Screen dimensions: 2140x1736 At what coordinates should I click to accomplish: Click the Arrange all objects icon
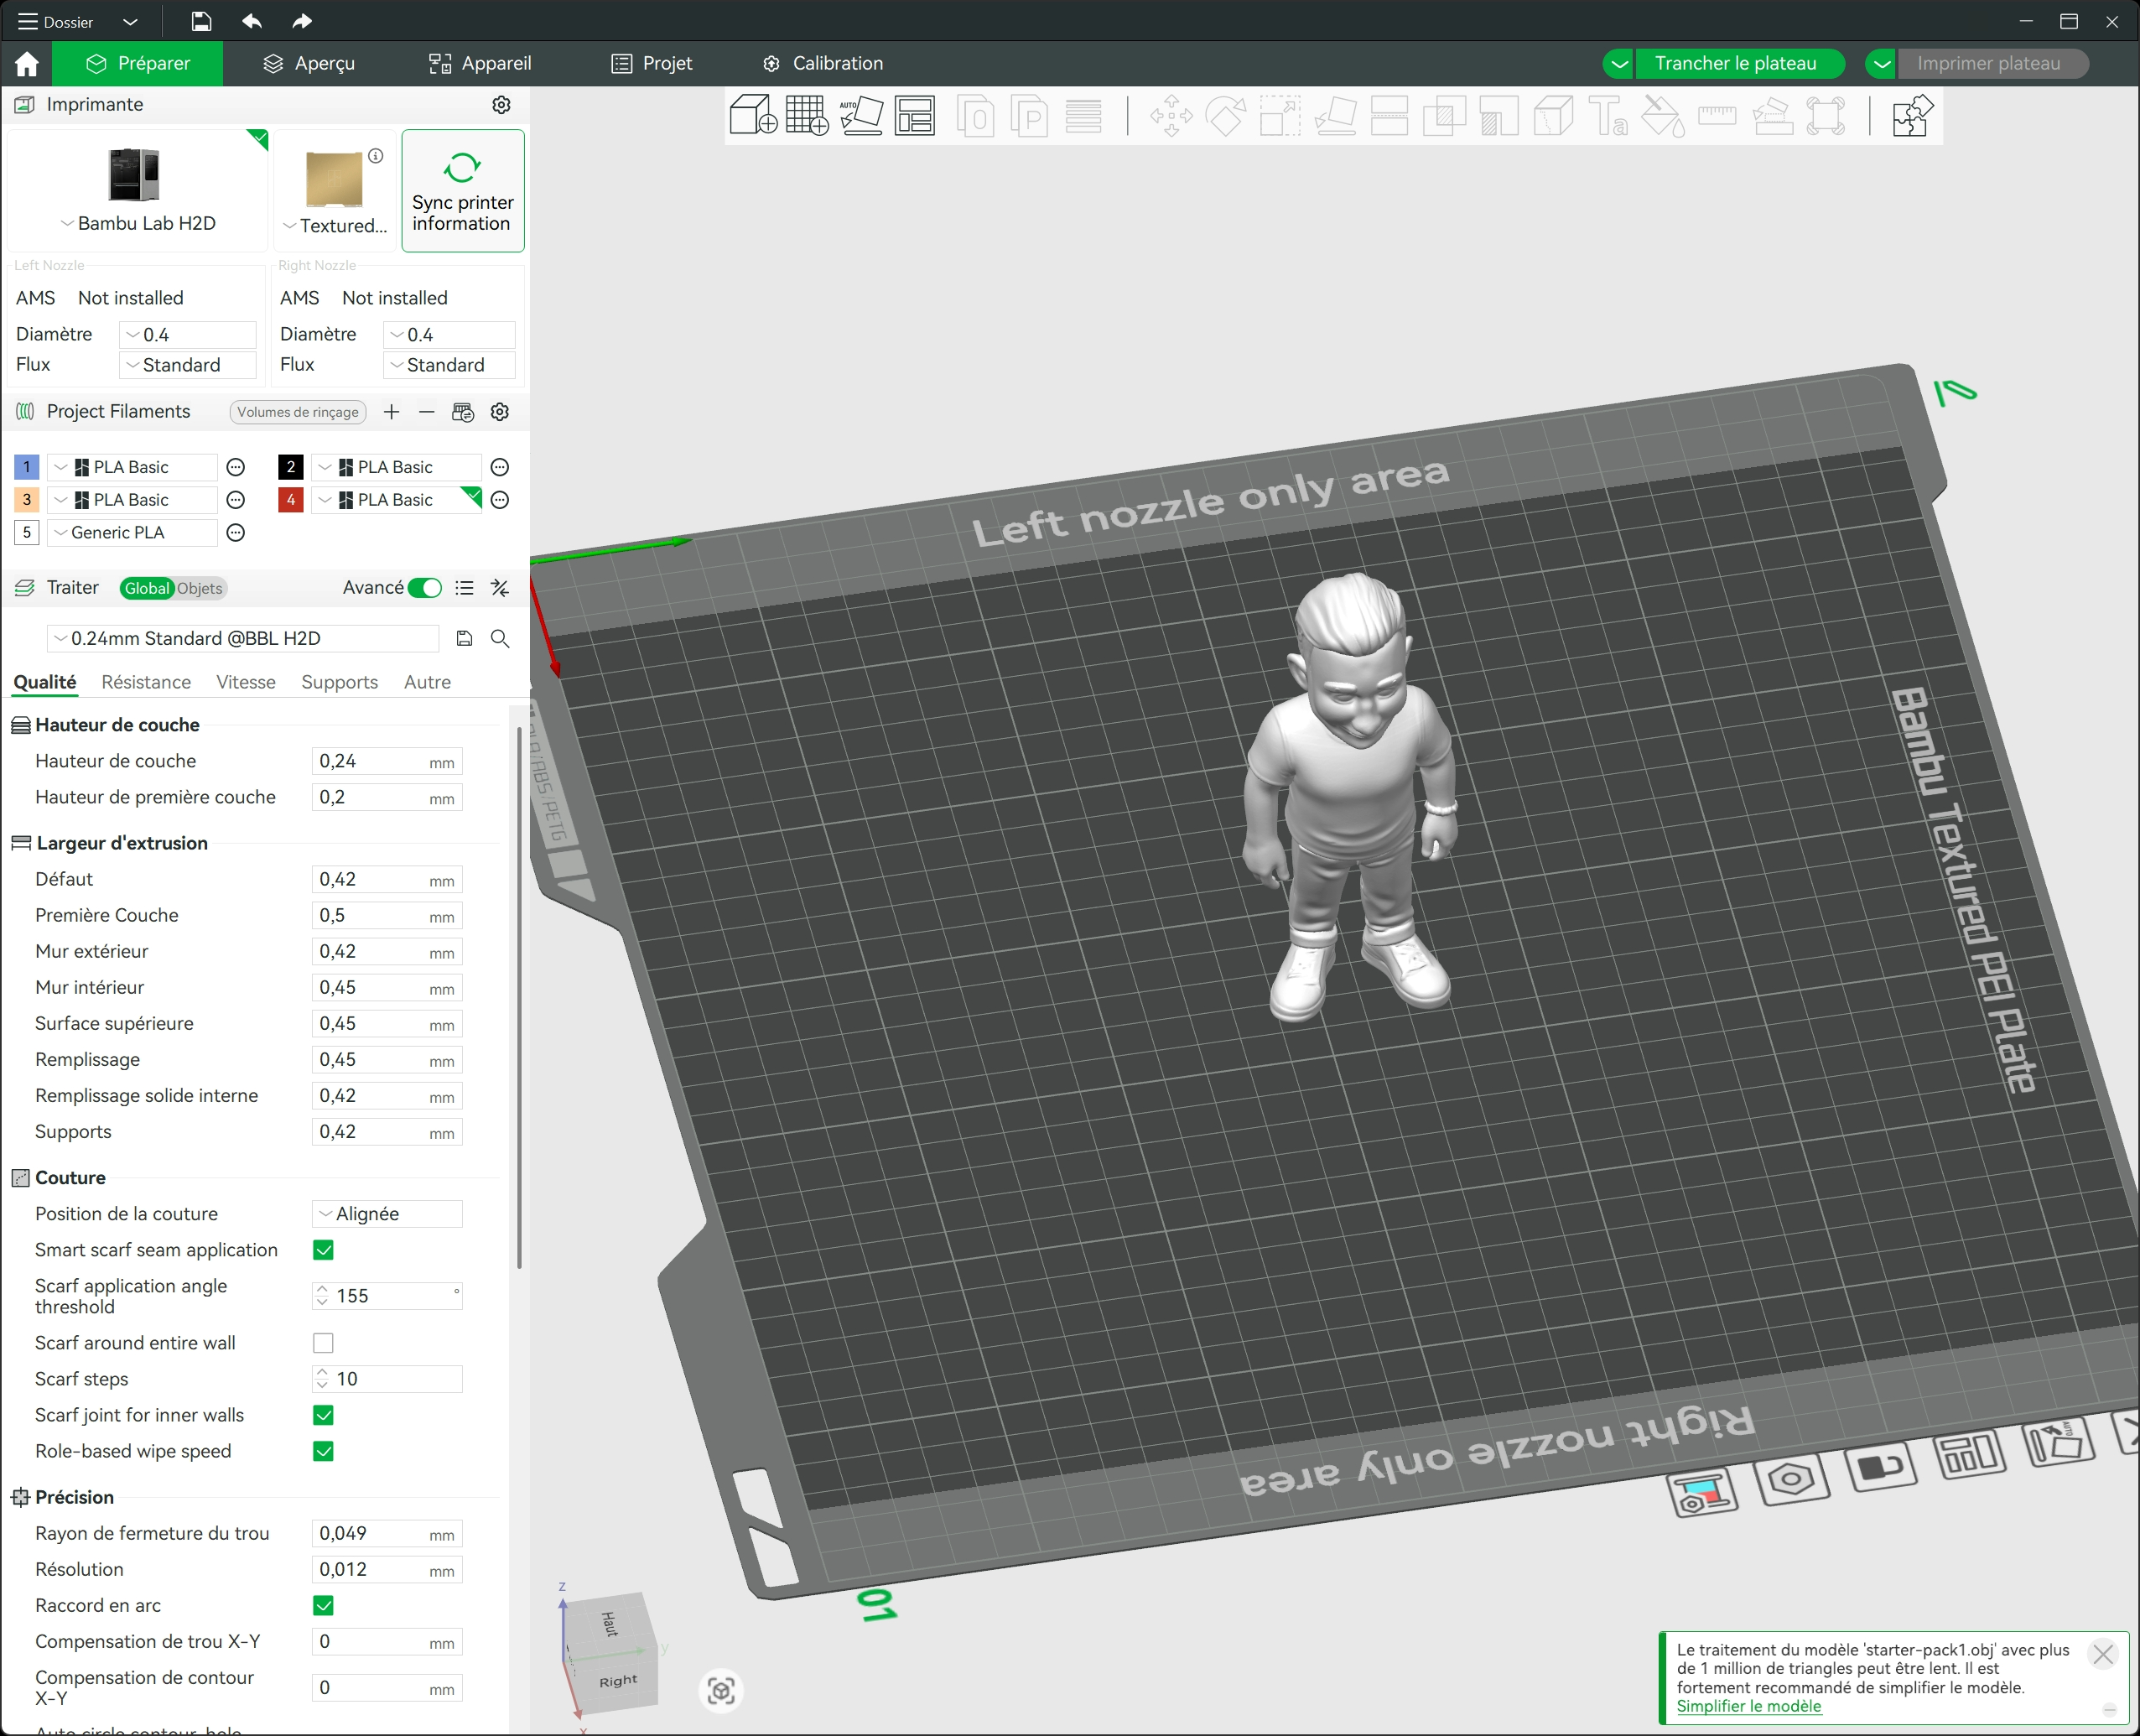coord(915,116)
